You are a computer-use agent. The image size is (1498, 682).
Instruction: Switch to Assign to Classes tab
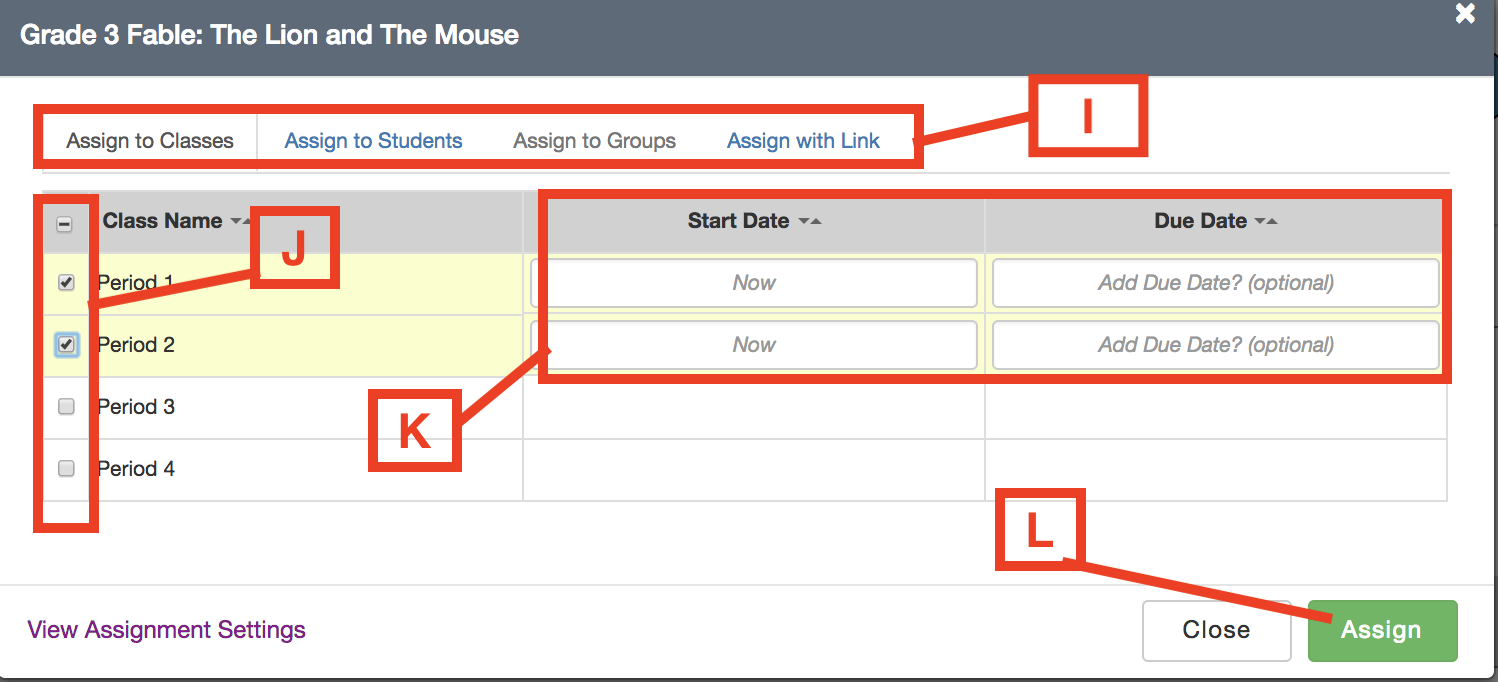(x=150, y=141)
